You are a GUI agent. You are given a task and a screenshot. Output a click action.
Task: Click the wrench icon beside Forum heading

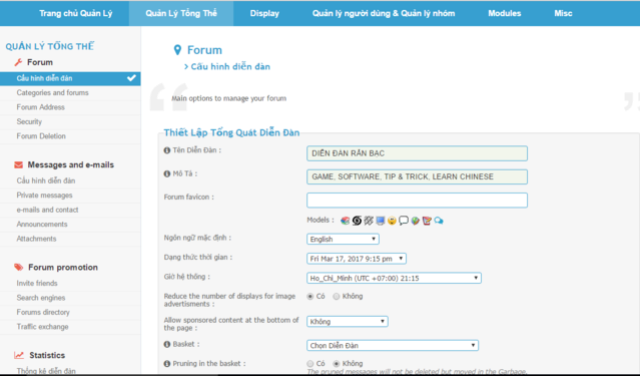(x=18, y=62)
